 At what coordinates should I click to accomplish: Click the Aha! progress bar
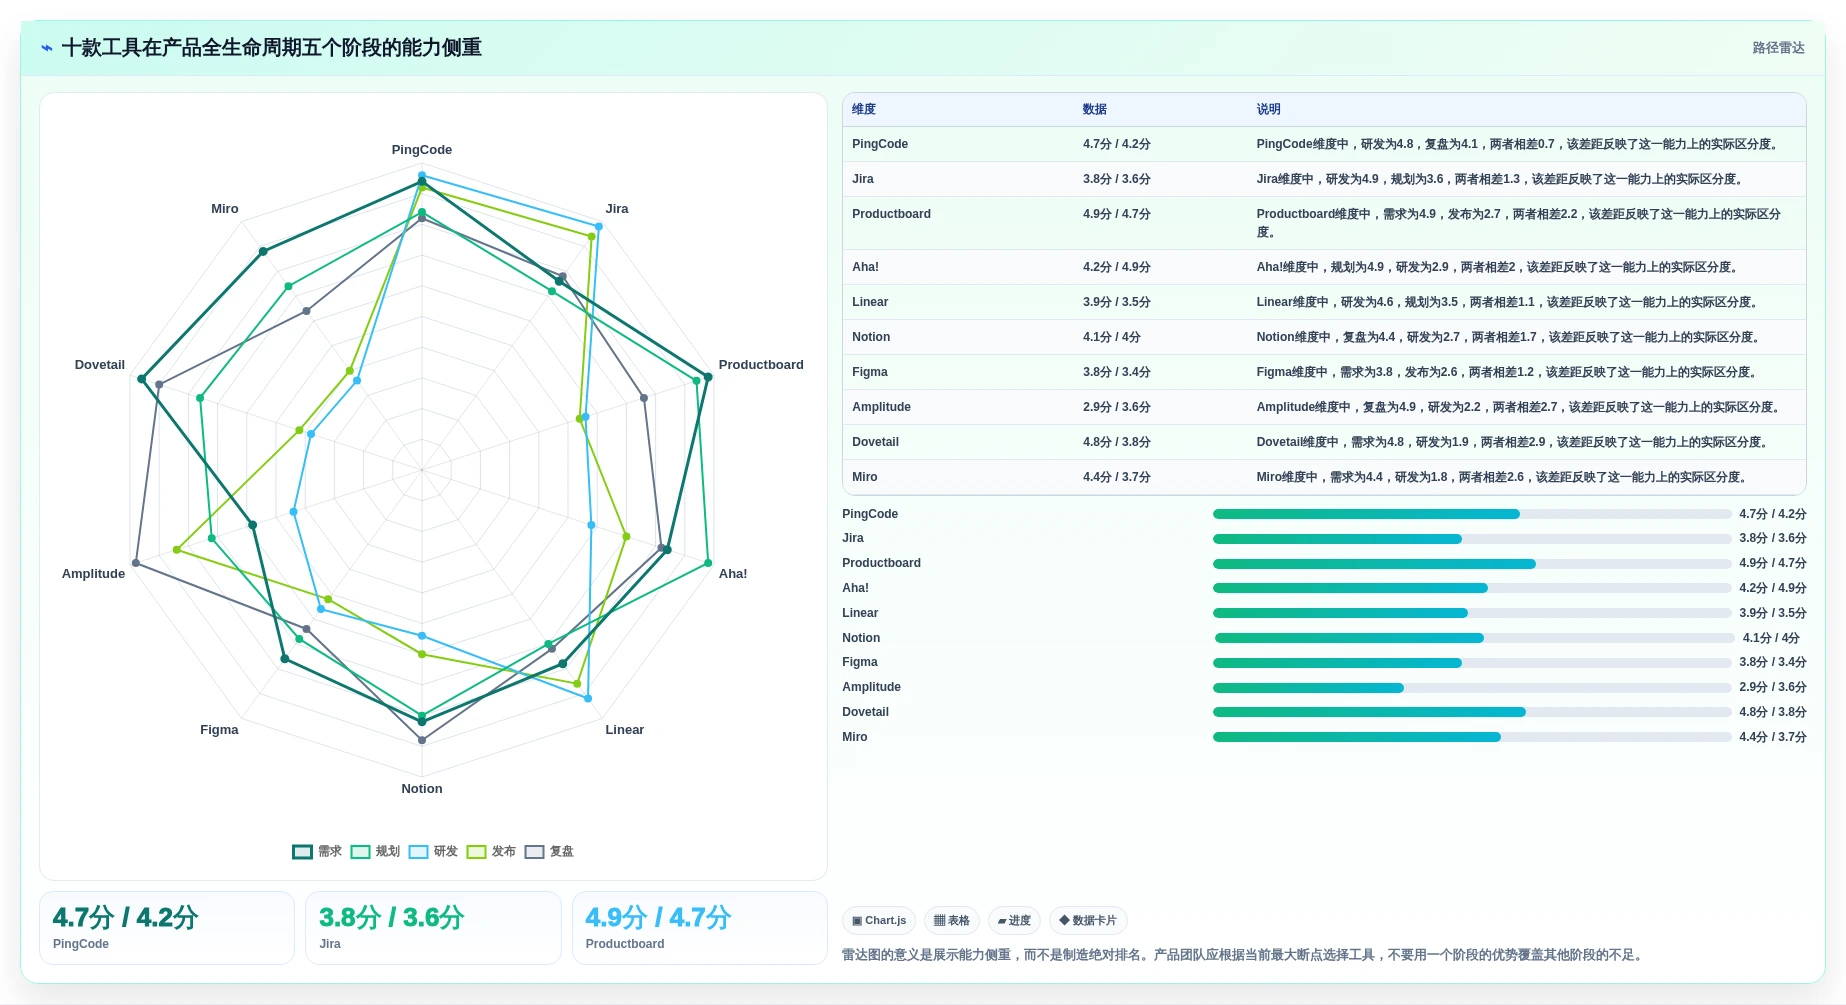tap(1472, 588)
